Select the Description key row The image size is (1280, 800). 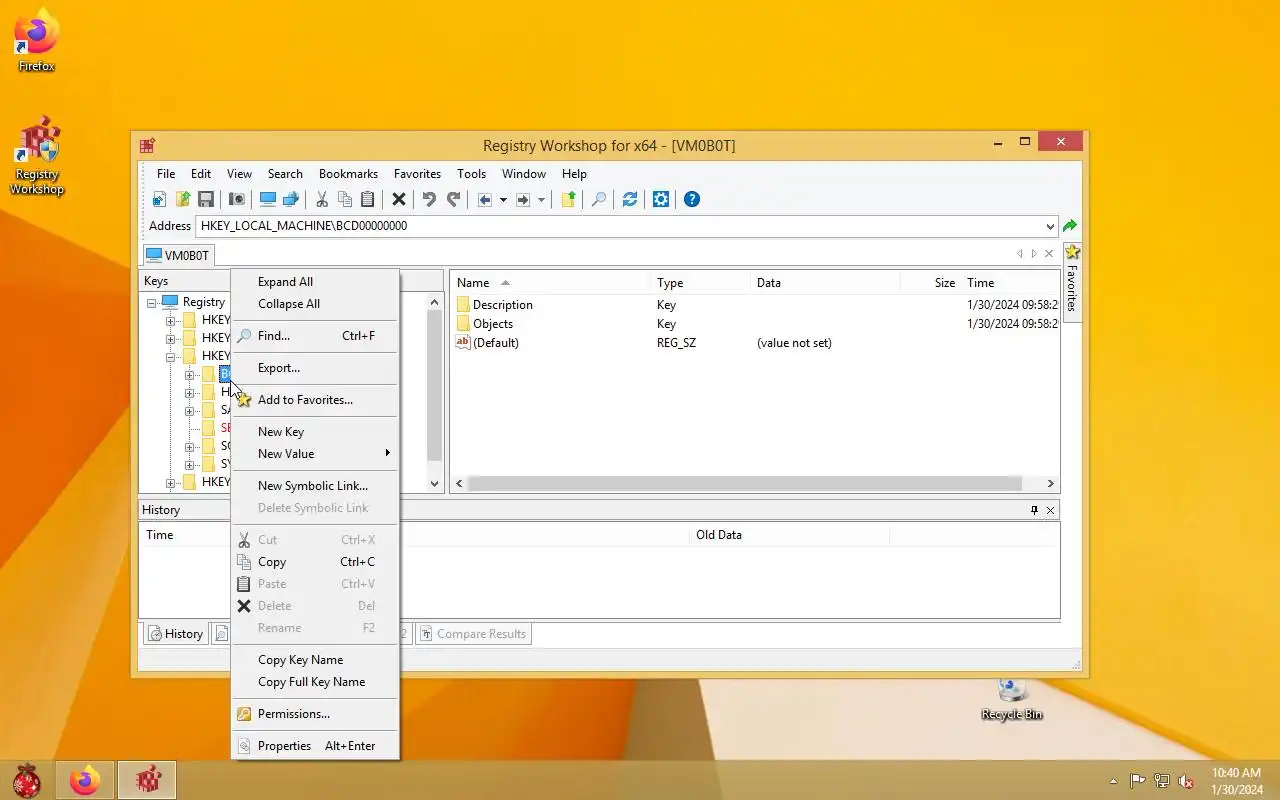coord(755,305)
